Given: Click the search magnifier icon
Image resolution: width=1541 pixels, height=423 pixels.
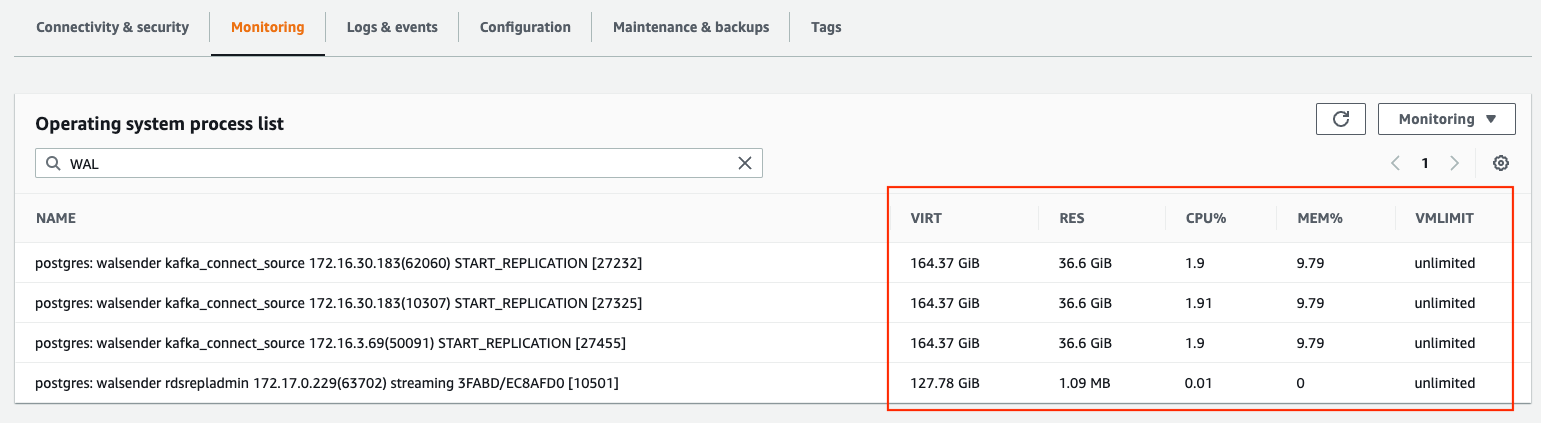Looking at the screenshot, I should (x=53, y=164).
